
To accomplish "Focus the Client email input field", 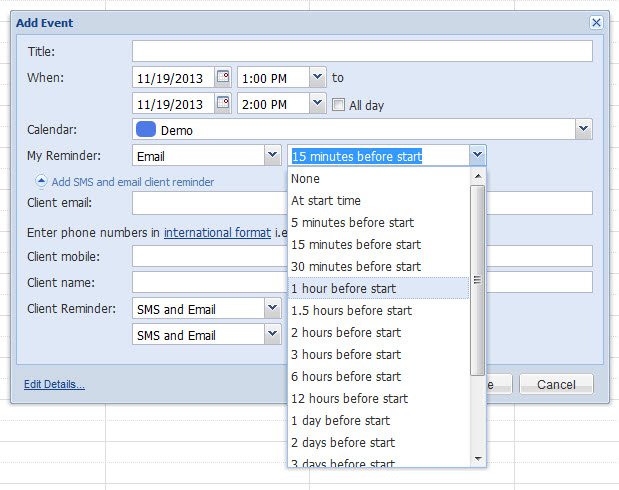I will pyautogui.click(x=210, y=203).
